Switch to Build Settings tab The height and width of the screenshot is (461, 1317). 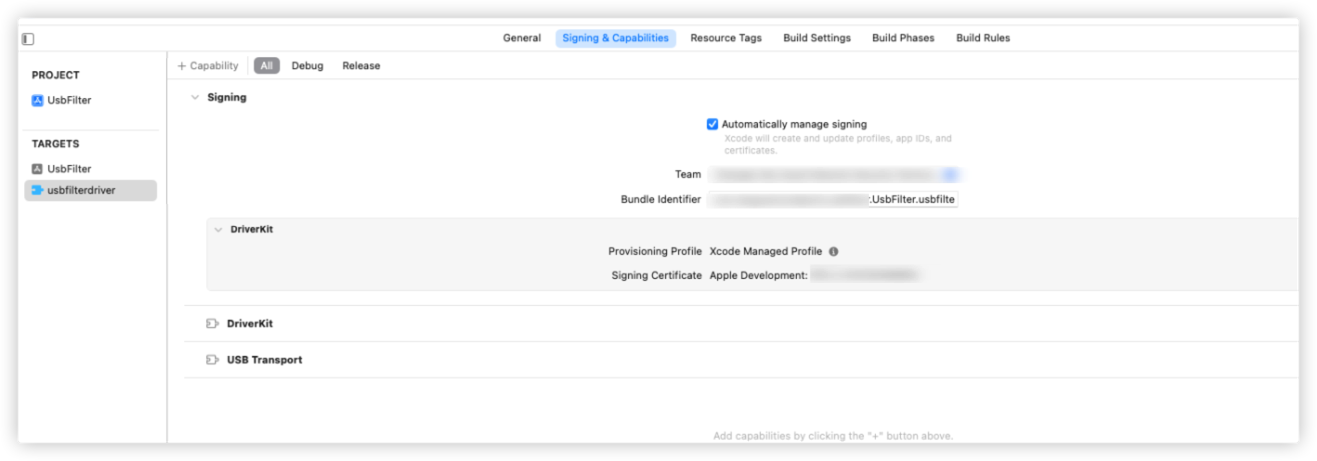[817, 38]
